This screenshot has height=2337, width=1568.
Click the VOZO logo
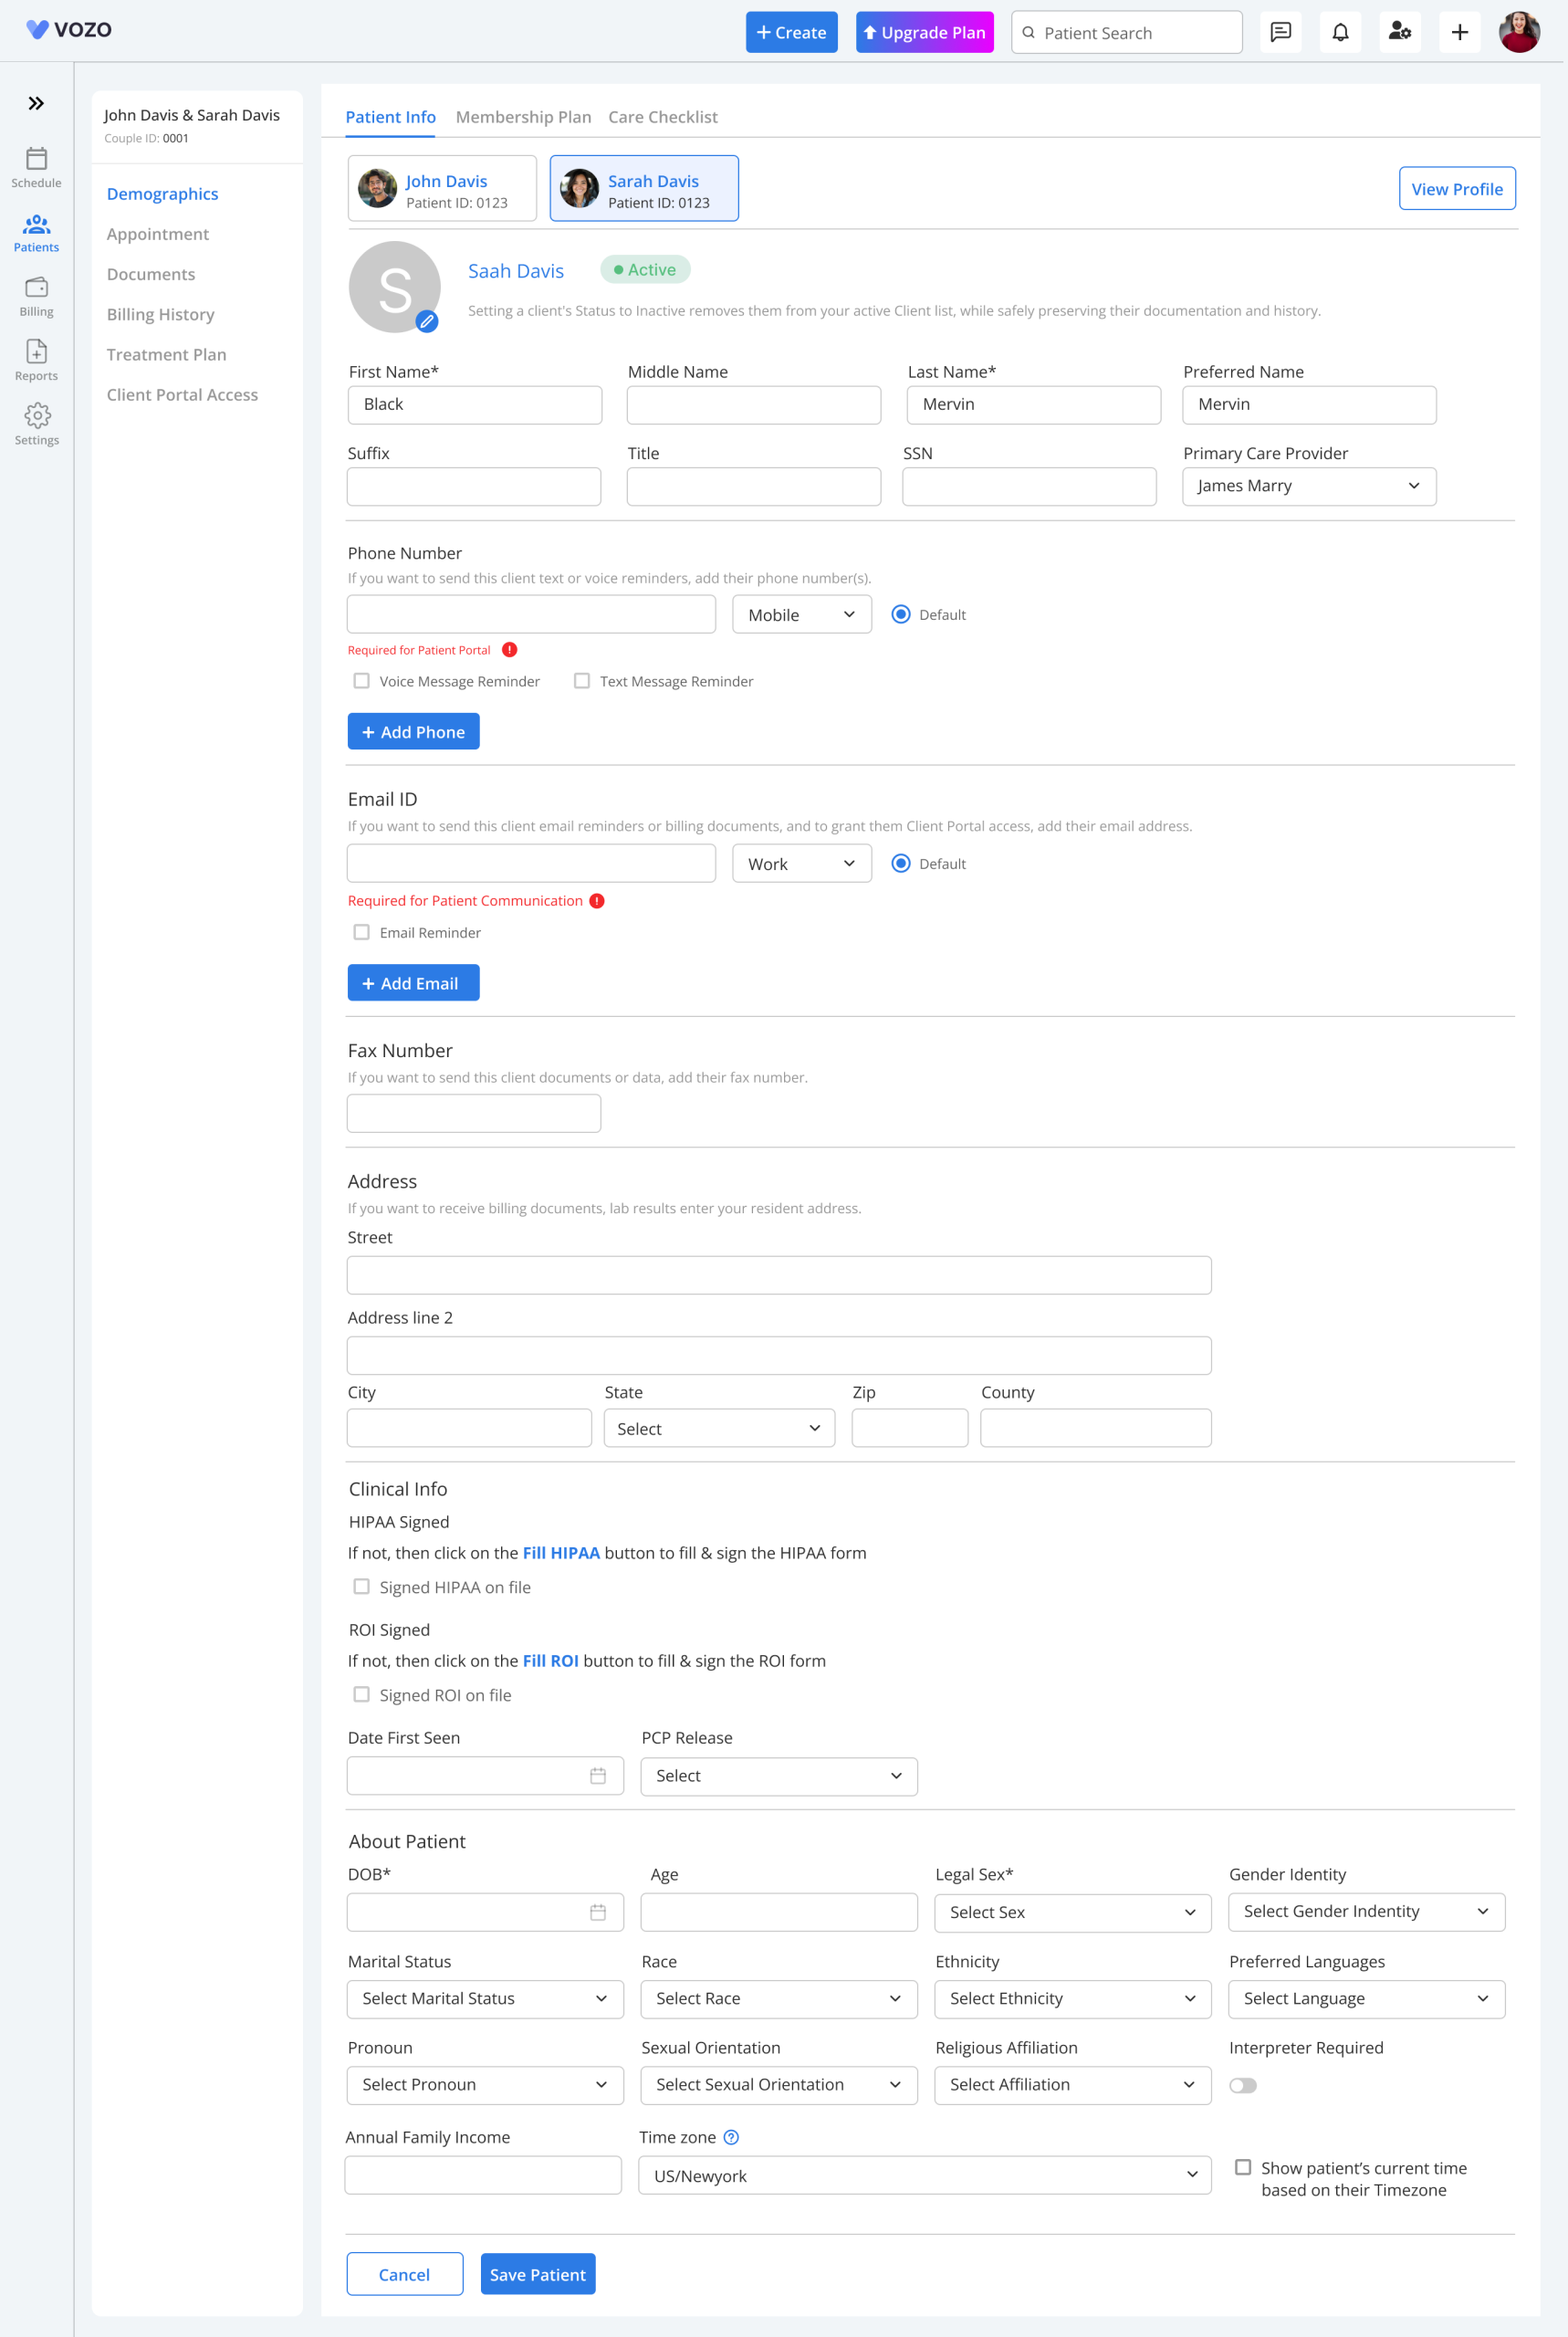(x=69, y=30)
